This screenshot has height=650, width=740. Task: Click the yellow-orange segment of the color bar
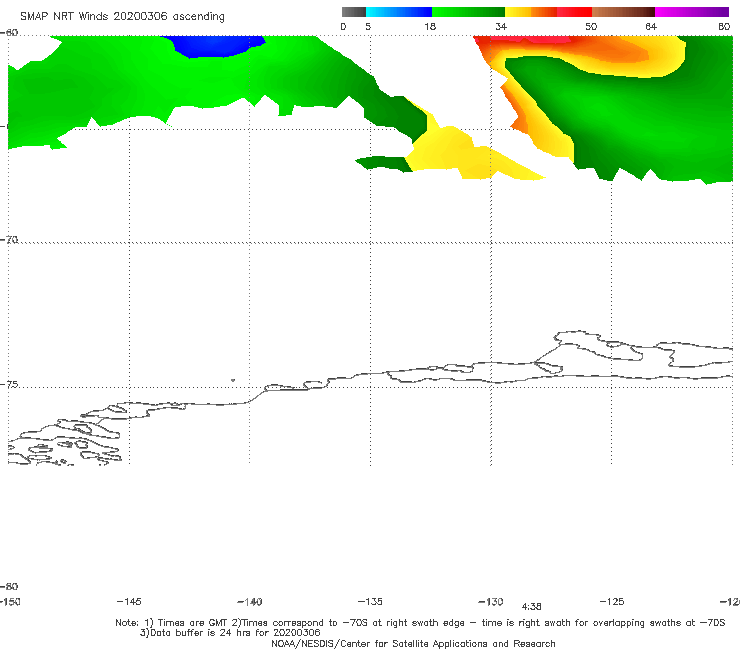(531, 12)
